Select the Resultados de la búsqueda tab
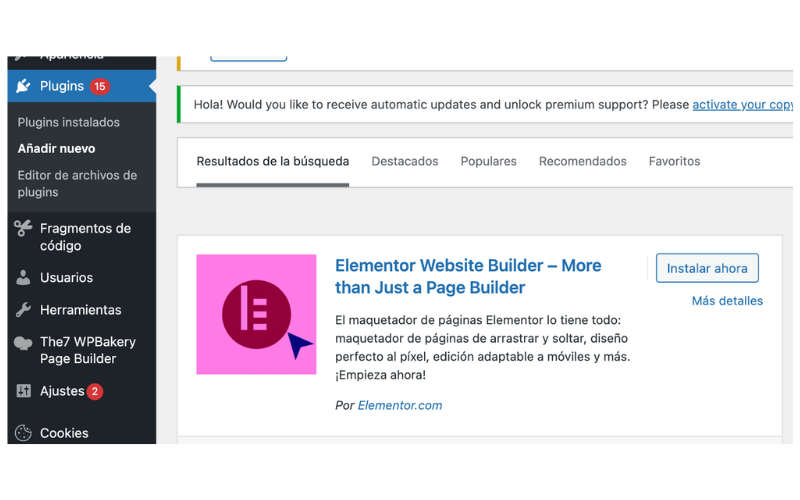This screenshot has width=800, height=500. point(272,161)
